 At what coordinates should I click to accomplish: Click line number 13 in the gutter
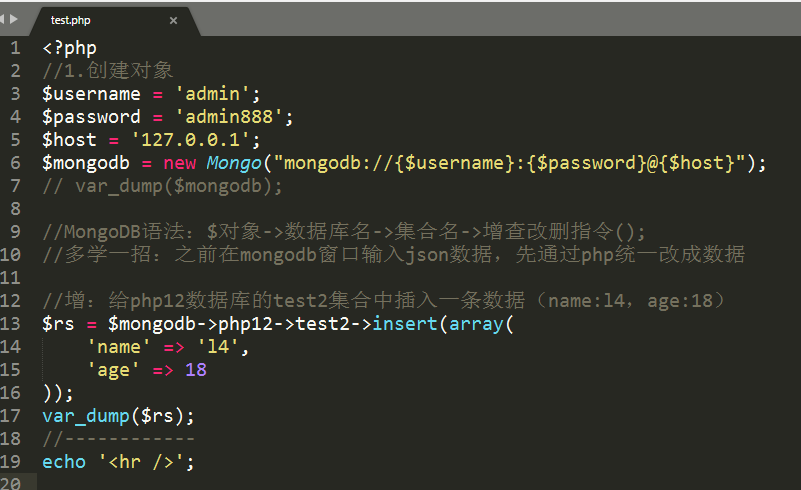tap(11, 324)
